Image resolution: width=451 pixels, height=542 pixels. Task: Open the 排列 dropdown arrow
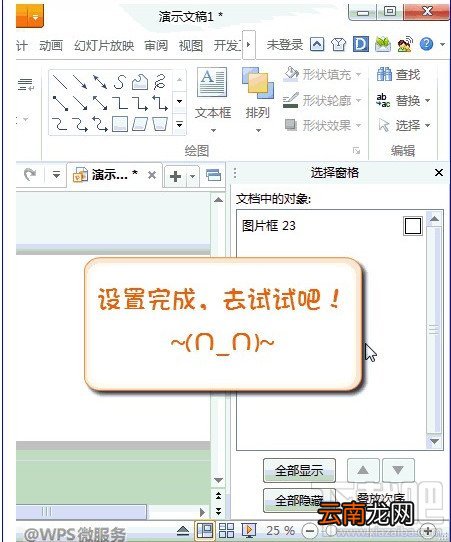pyautogui.click(x=258, y=131)
